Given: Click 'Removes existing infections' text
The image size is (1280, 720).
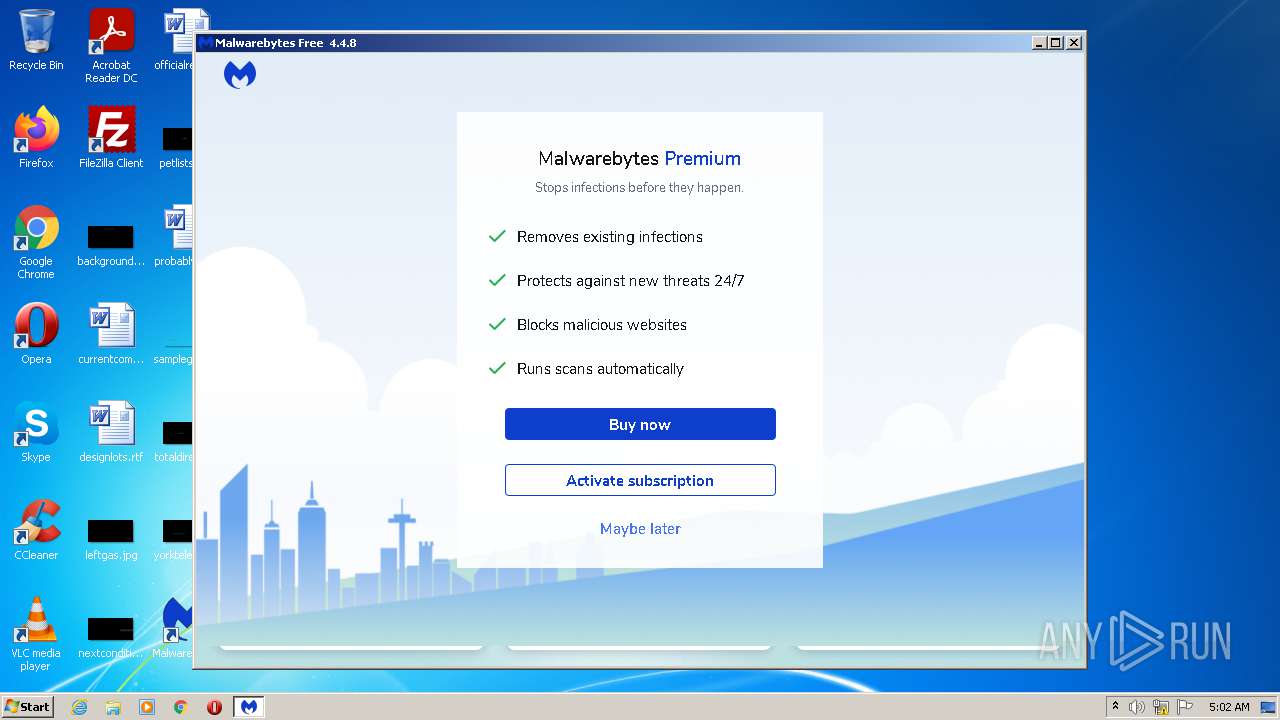Looking at the screenshot, I should 610,237.
